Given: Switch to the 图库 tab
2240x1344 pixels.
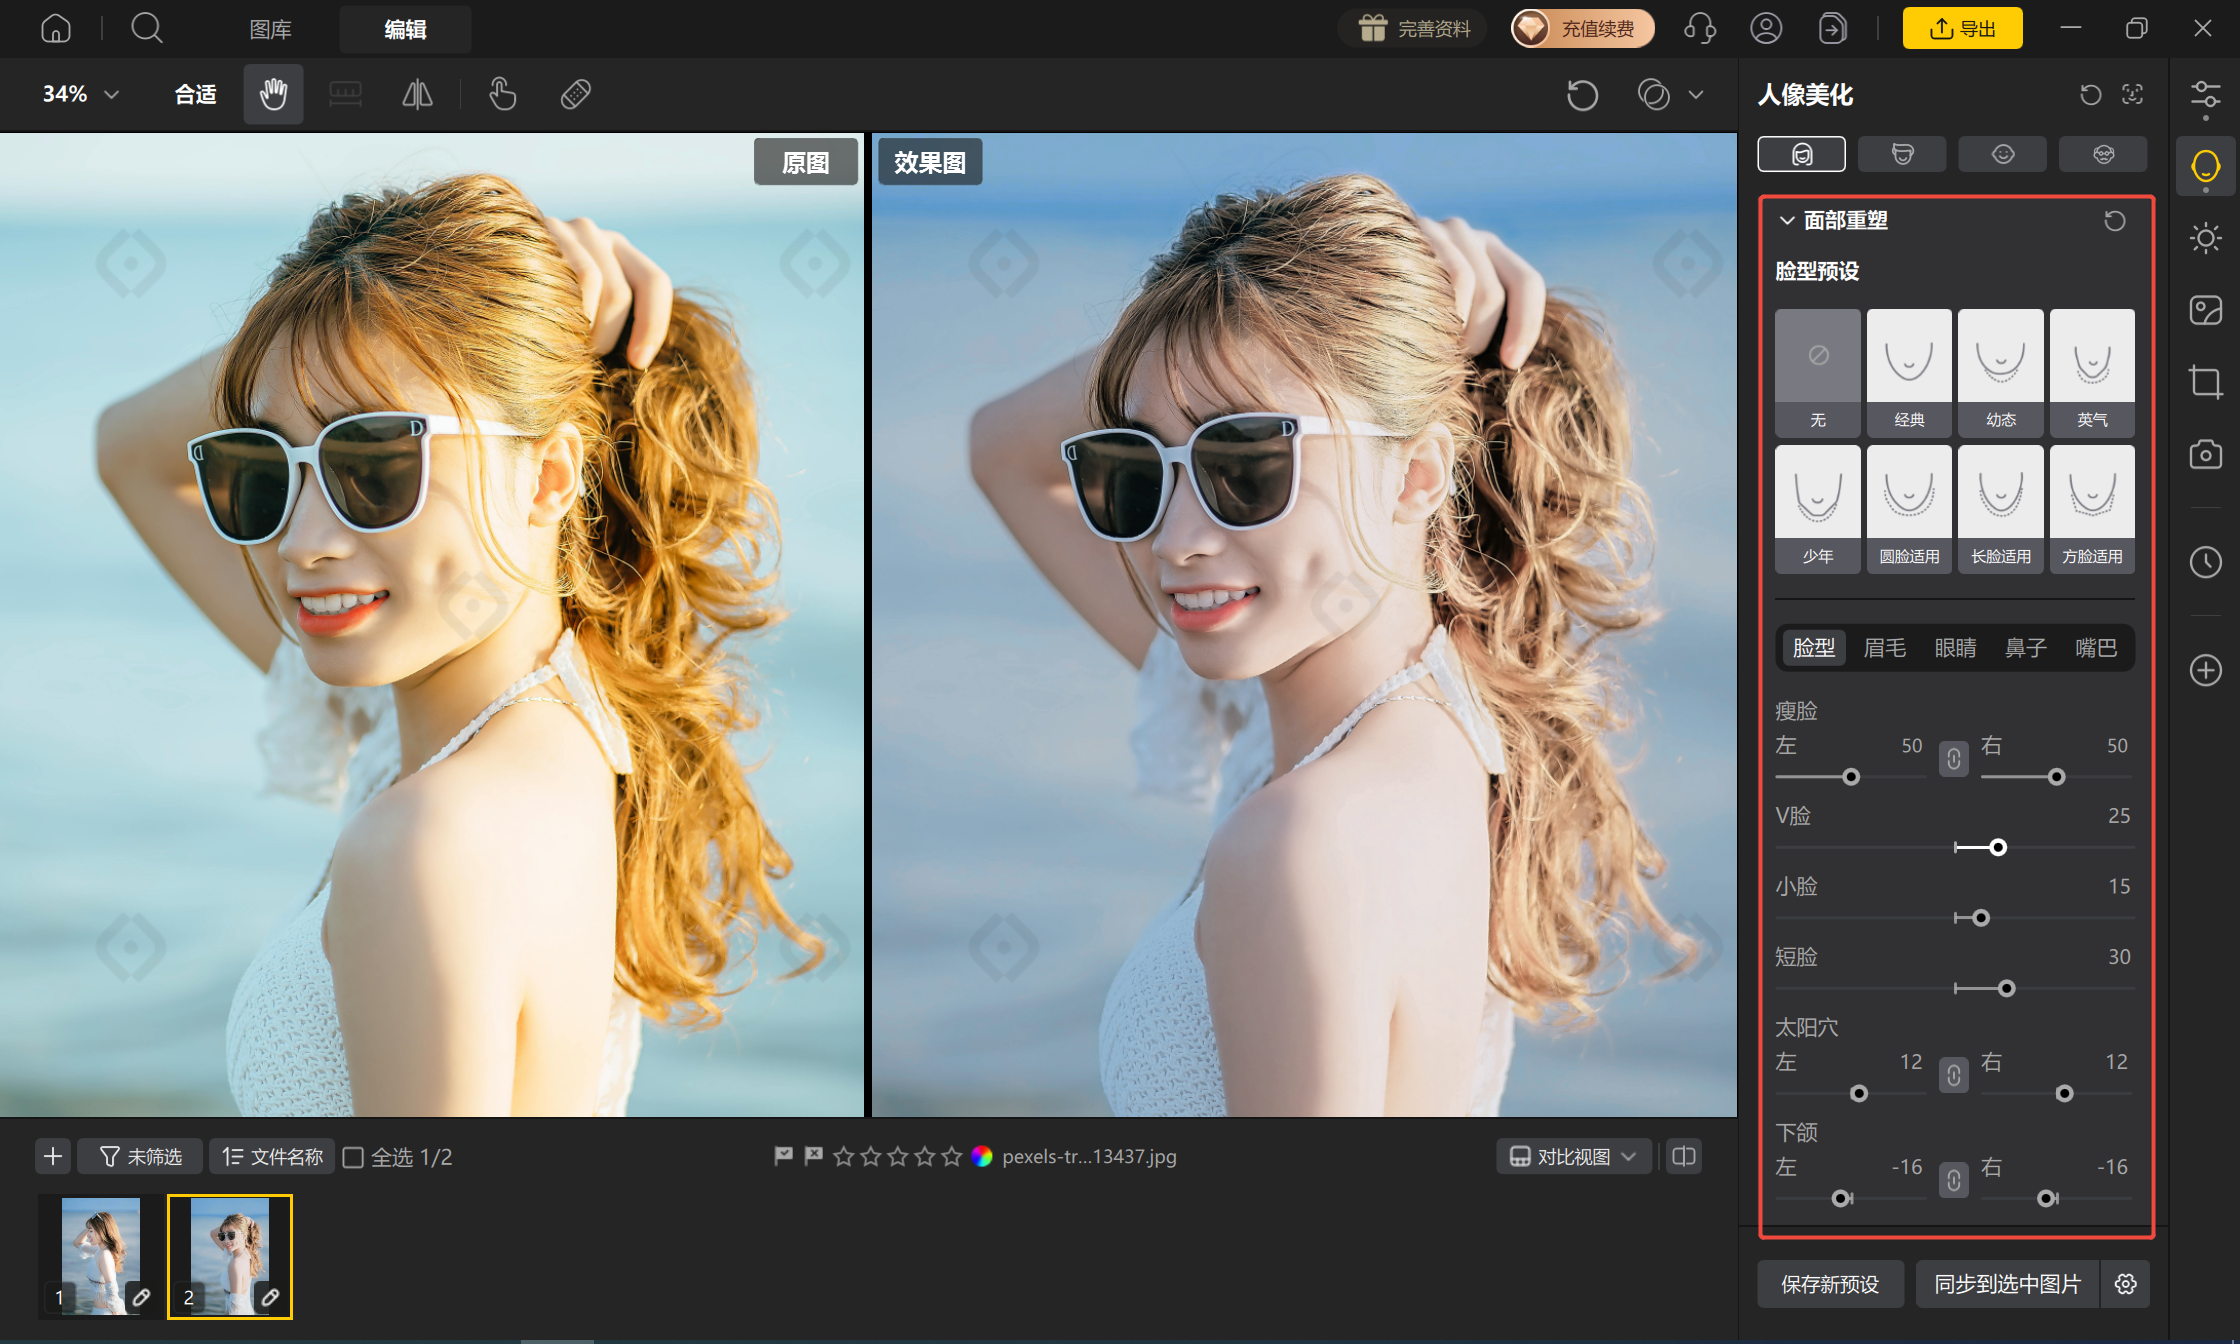Looking at the screenshot, I should coord(270,30).
